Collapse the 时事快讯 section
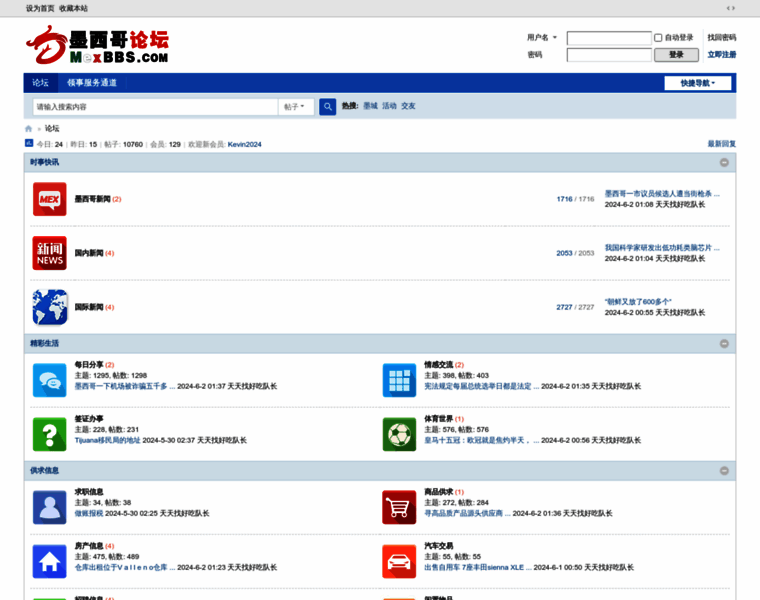Screen dimensions: 760x600 (x=724, y=162)
